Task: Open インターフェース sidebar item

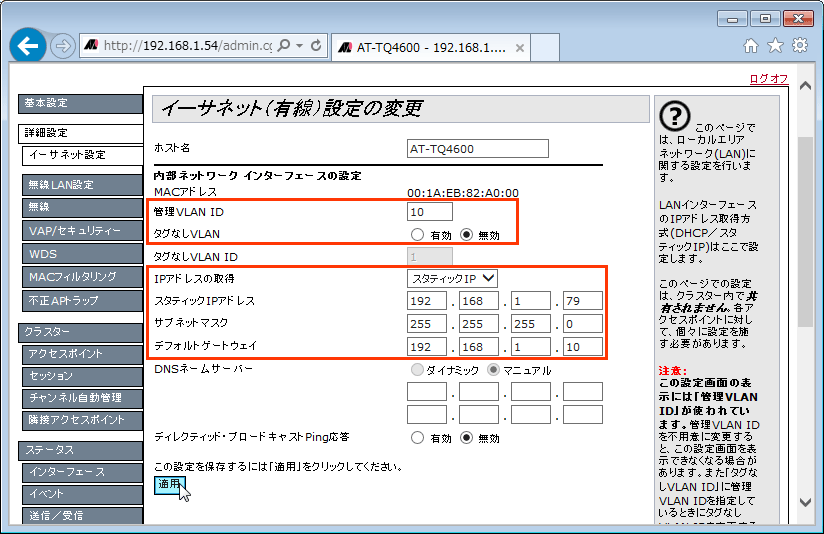Action: 83,473
